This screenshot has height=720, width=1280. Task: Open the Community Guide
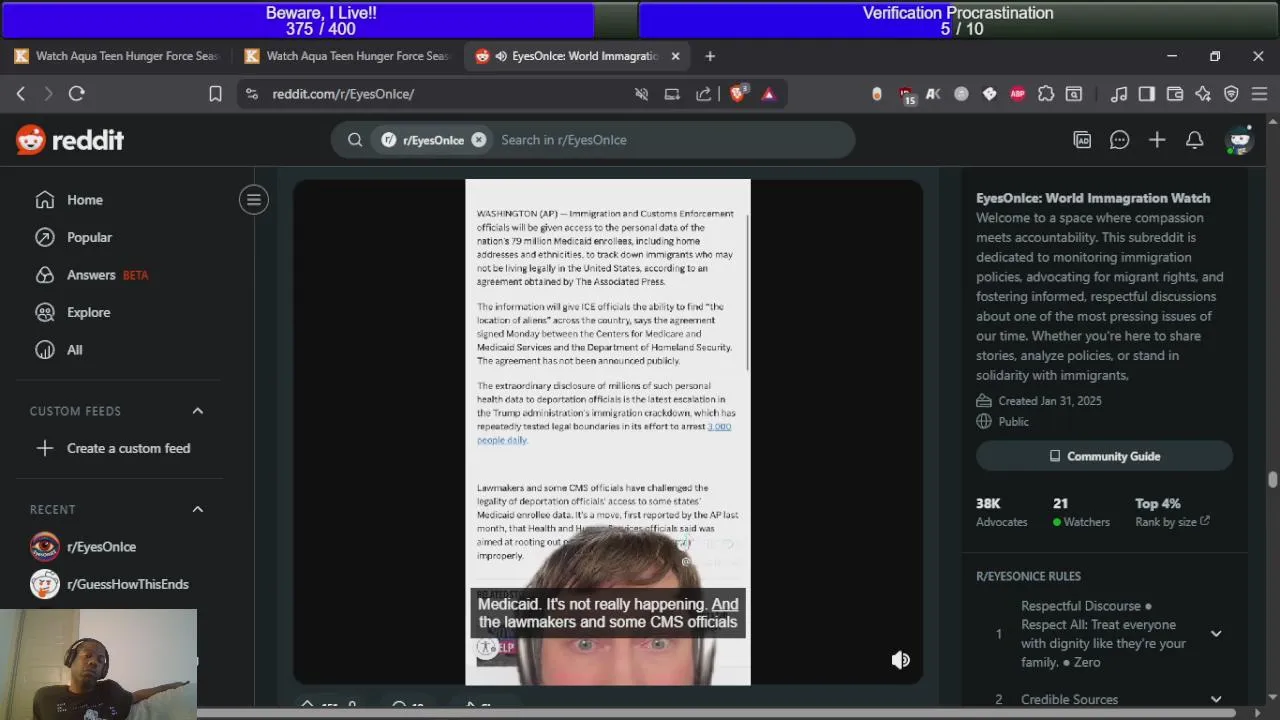(1104, 456)
